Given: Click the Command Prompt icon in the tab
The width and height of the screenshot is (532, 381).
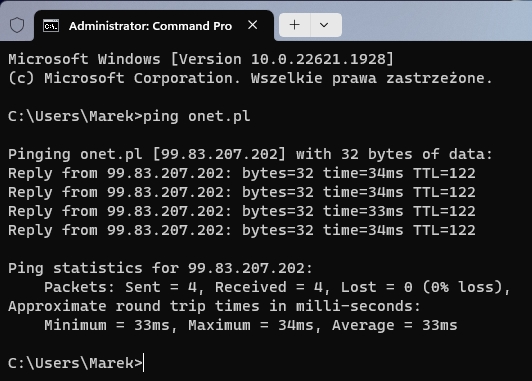Looking at the screenshot, I should point(51,26).
